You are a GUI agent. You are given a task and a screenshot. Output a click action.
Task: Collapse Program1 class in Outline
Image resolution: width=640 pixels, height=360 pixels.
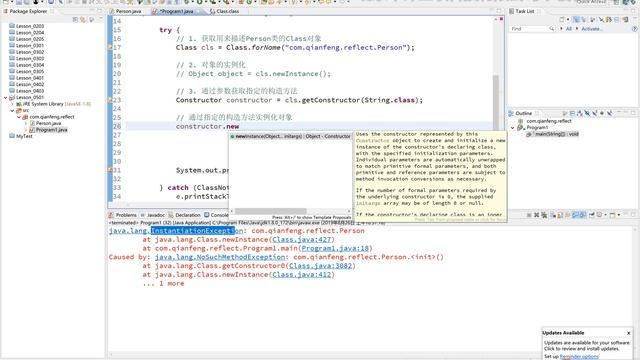click(x=513, y=127)
